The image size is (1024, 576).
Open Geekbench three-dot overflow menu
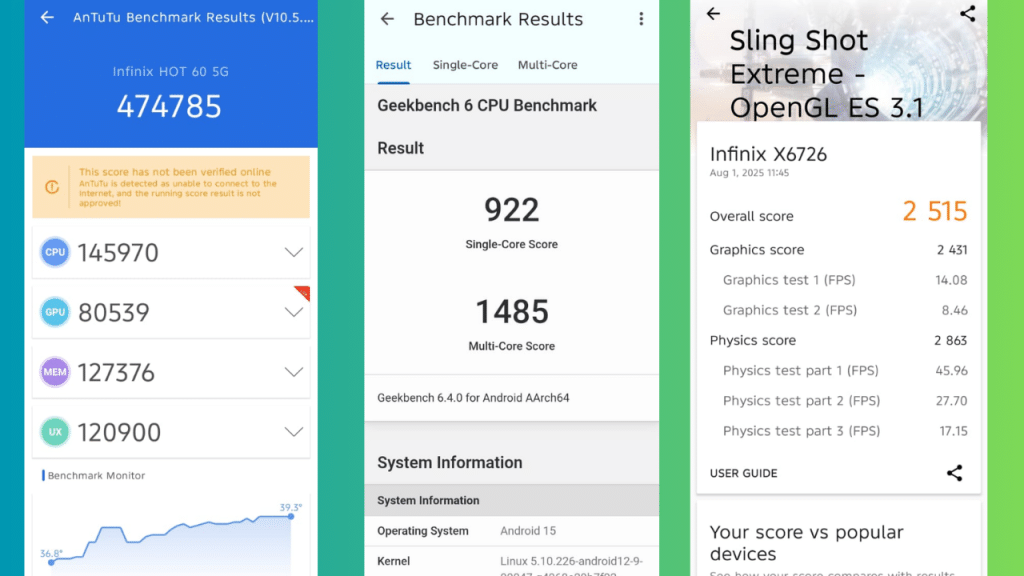click(x=641, y=19)
